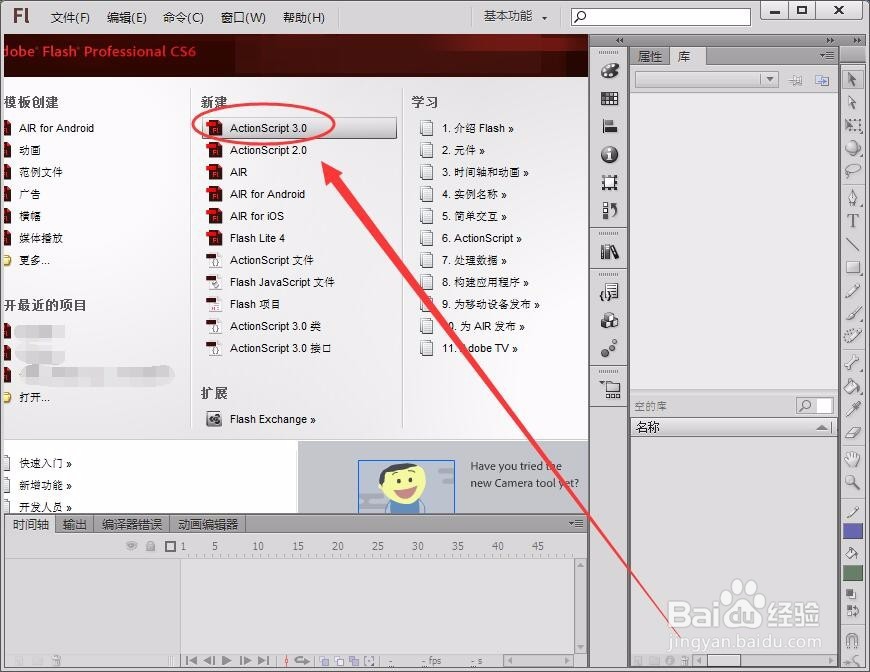Toggle Edit Multiple Frames button
The width and height of the screenshot is (870, 672).
click(354, 661)
